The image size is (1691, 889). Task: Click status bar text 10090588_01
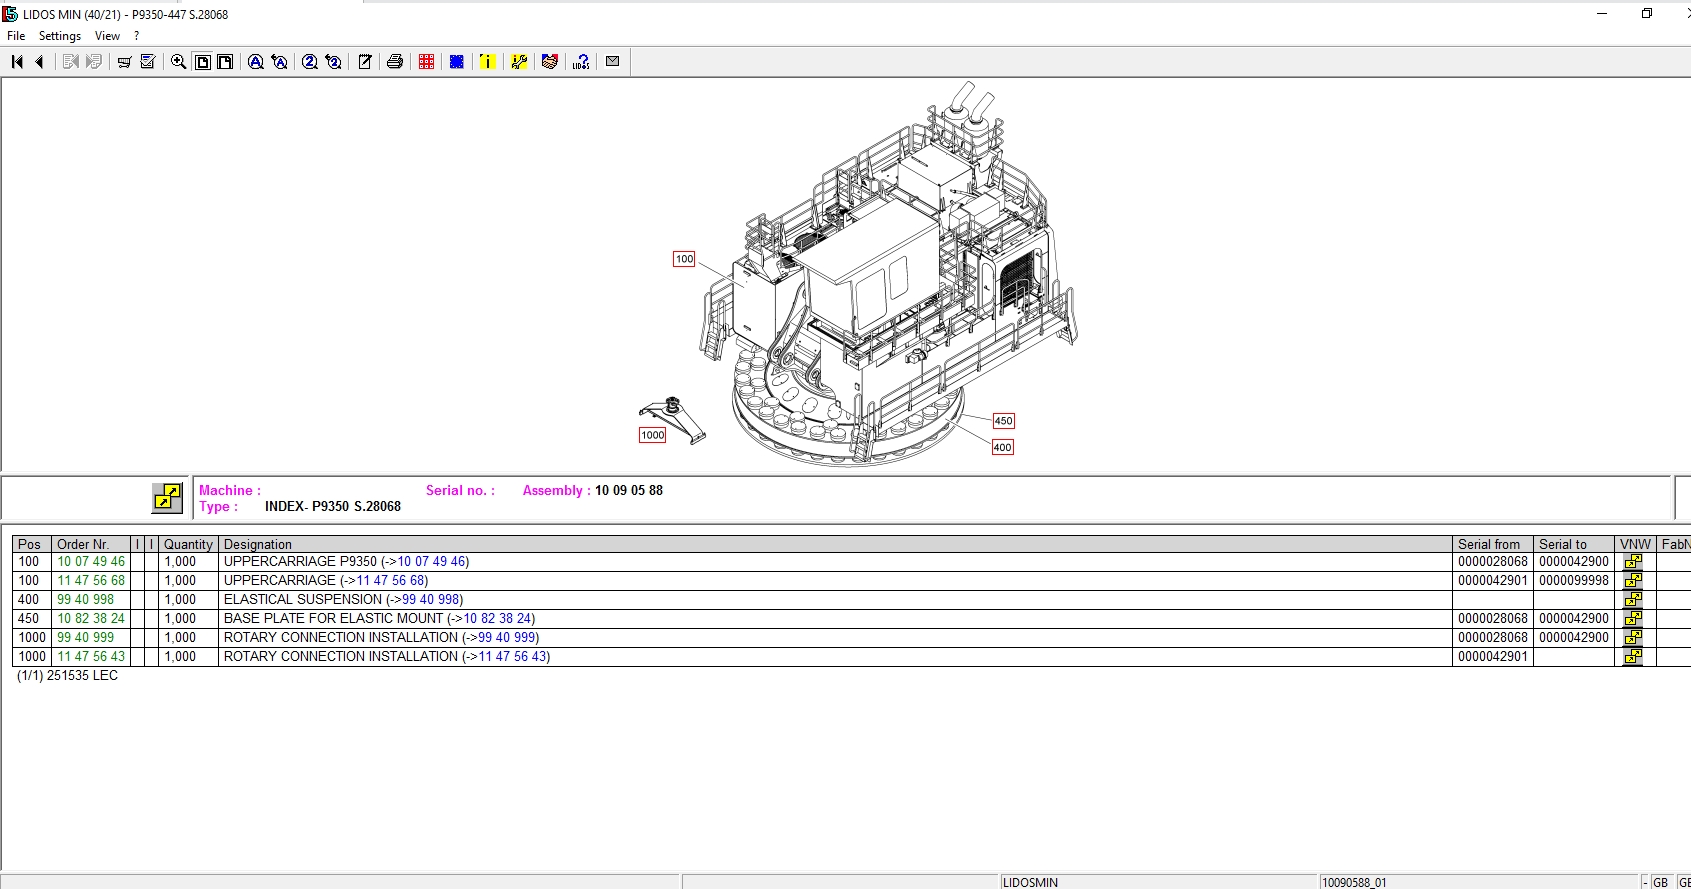[x=1354, y=882]
